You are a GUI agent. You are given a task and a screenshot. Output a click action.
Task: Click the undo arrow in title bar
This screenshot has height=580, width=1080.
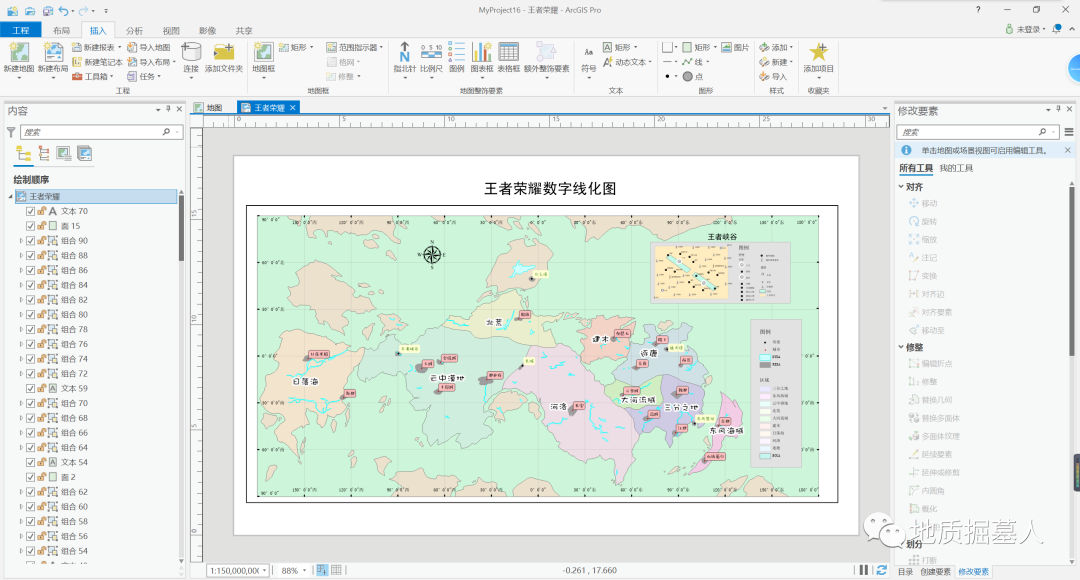63,11
